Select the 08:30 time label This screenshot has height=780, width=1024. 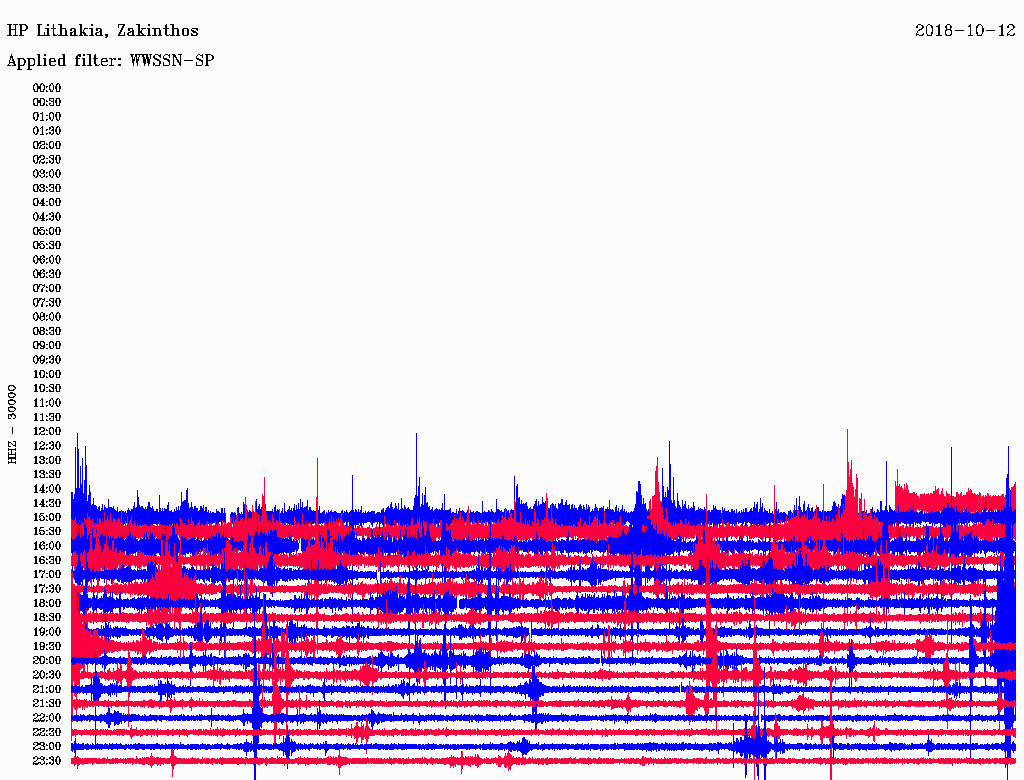[x=47, y=331]
